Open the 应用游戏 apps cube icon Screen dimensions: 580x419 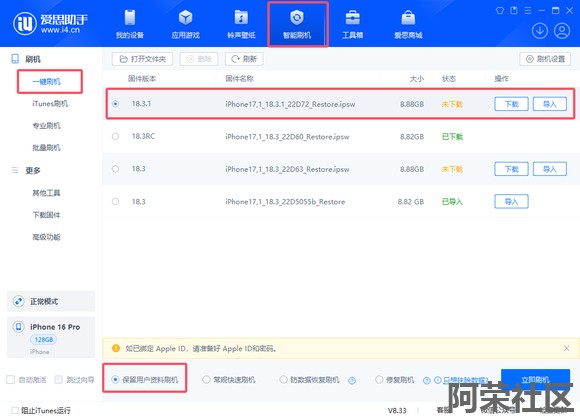pyautogui.click(x=185, y=24)
